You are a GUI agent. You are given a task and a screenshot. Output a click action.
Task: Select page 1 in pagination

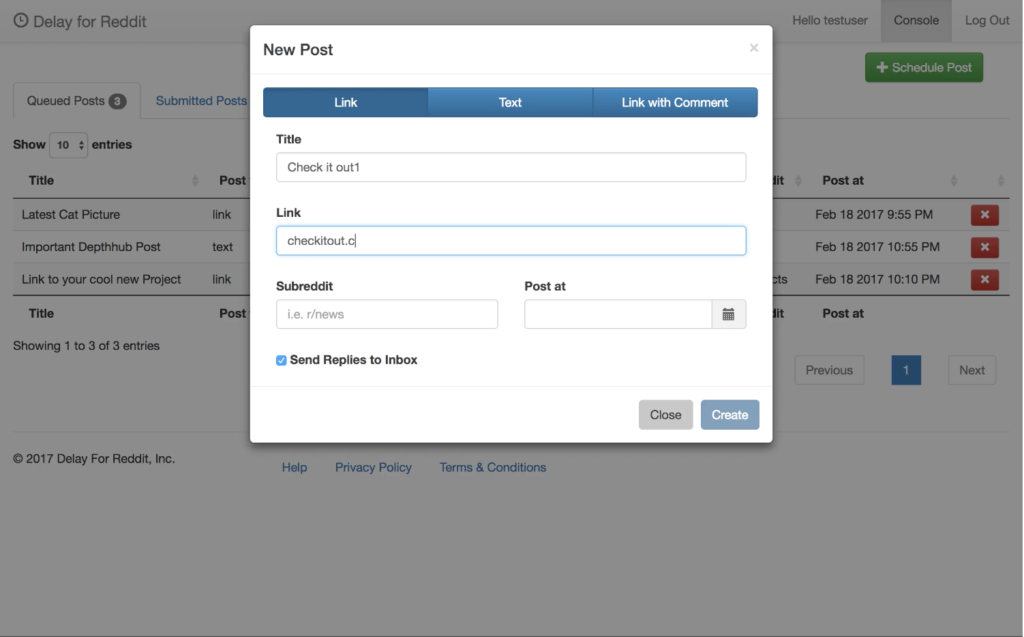(x=906, y=370)
